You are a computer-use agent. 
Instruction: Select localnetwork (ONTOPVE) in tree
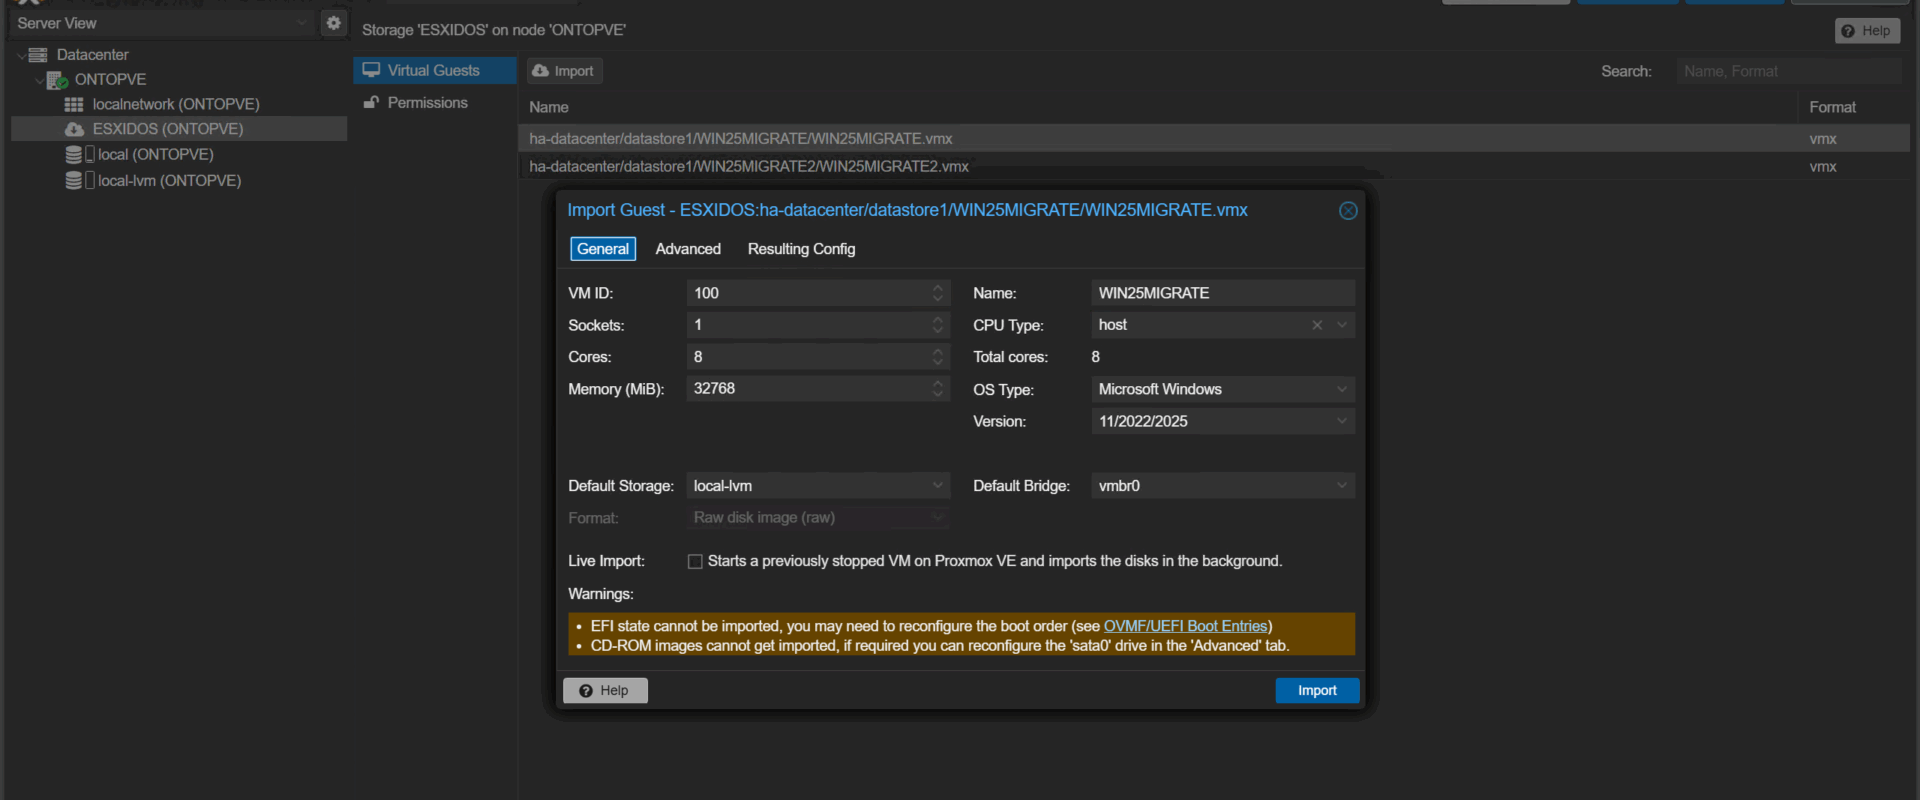coord(176,104)
